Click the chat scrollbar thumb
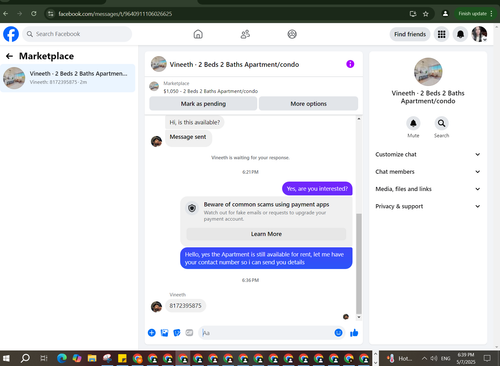Screen dimensions: 500x366 (x=359, y=263)
